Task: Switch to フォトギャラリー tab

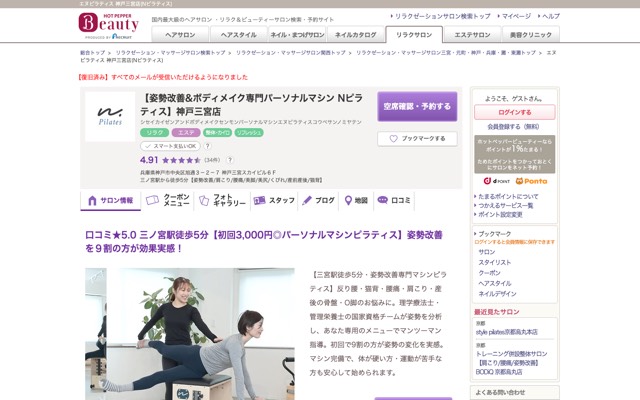Action: [222, 200]
